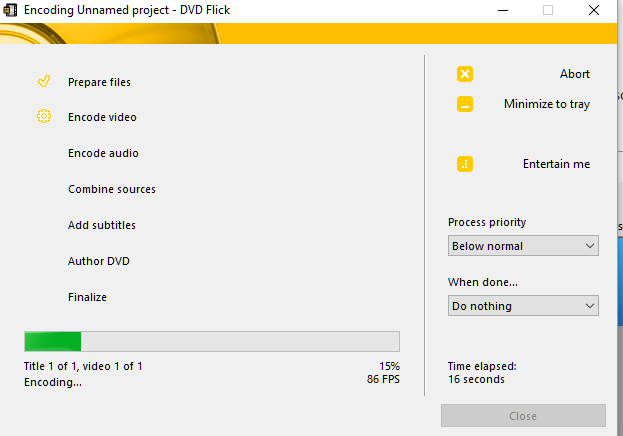
Task: Click the greyed-out Close button
Action: 523,416
